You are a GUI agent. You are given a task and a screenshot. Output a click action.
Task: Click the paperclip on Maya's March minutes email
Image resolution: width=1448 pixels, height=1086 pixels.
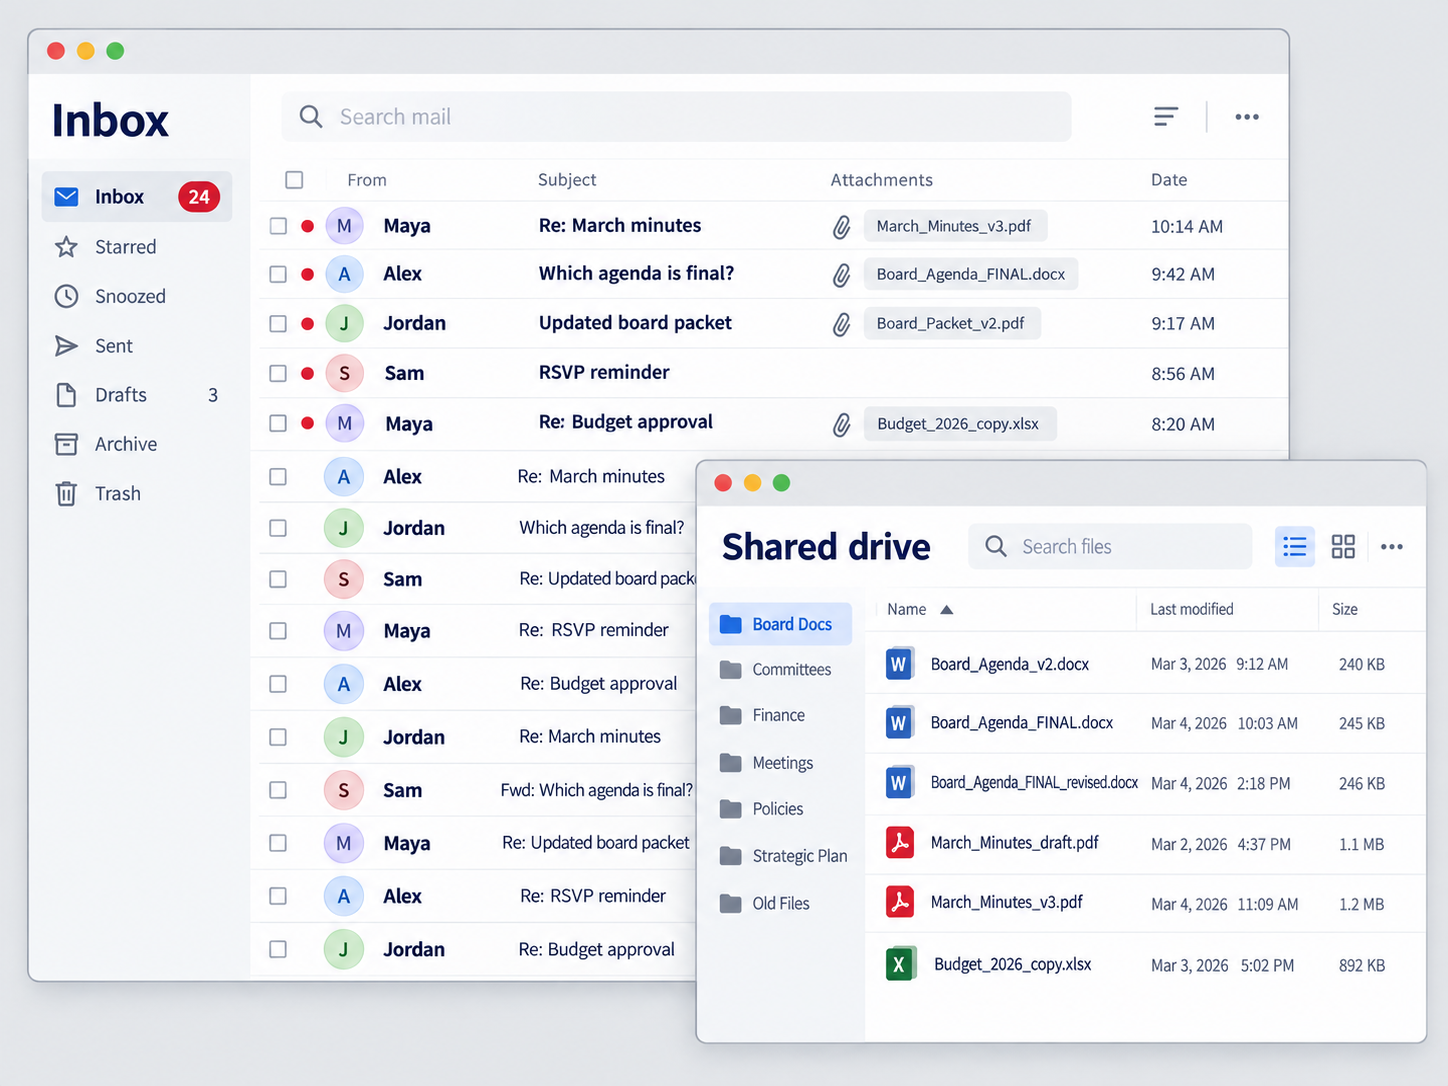(842, 227)
